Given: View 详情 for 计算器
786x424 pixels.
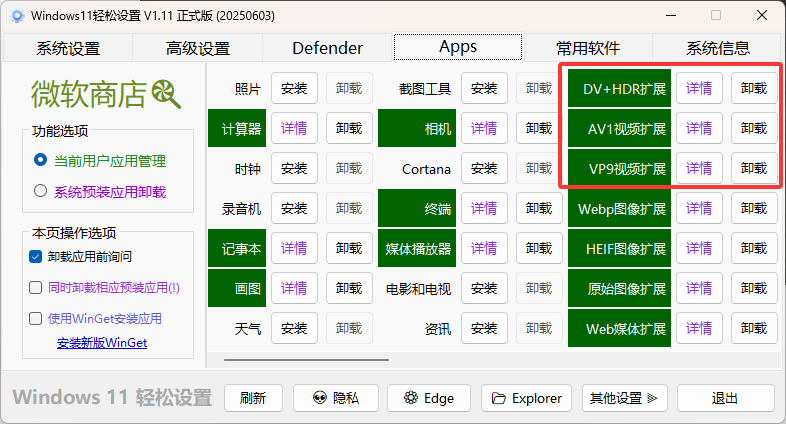Looking at the screenshot, I should (x=294, y=128).
